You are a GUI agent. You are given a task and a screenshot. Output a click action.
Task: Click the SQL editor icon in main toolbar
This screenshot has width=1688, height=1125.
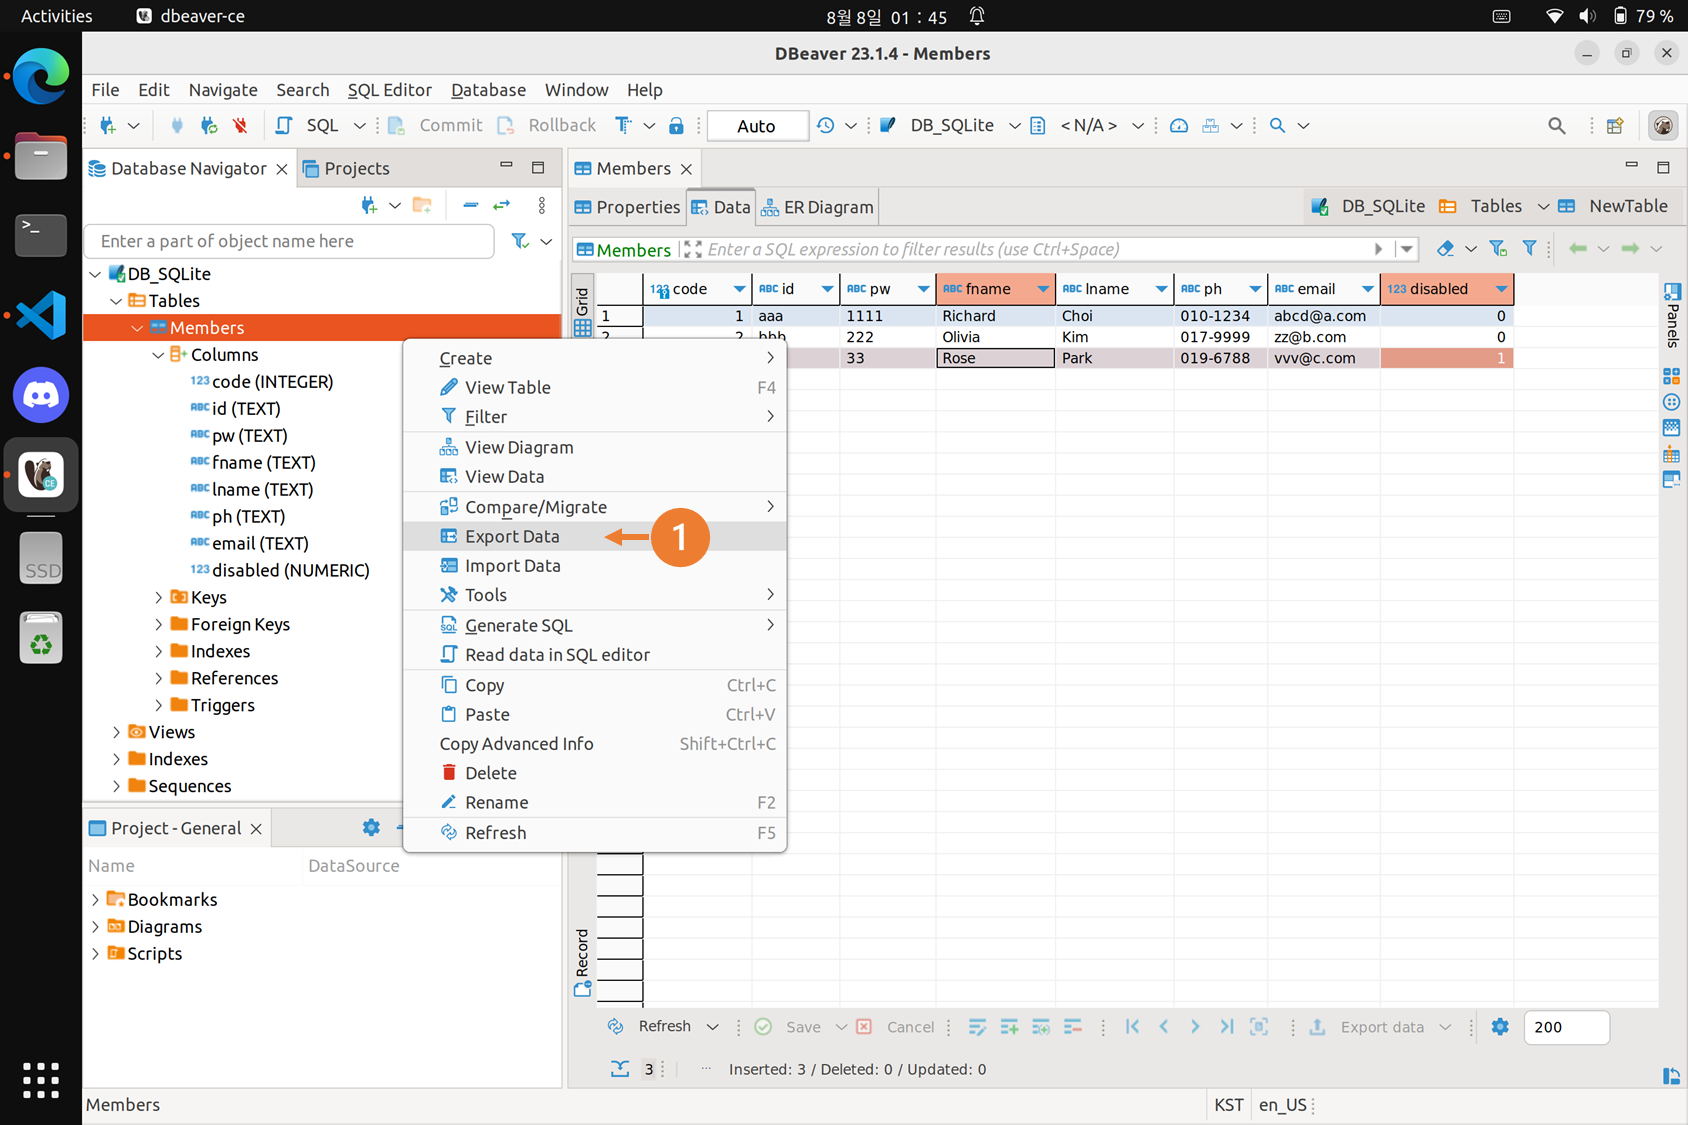[x=284, y=125]
